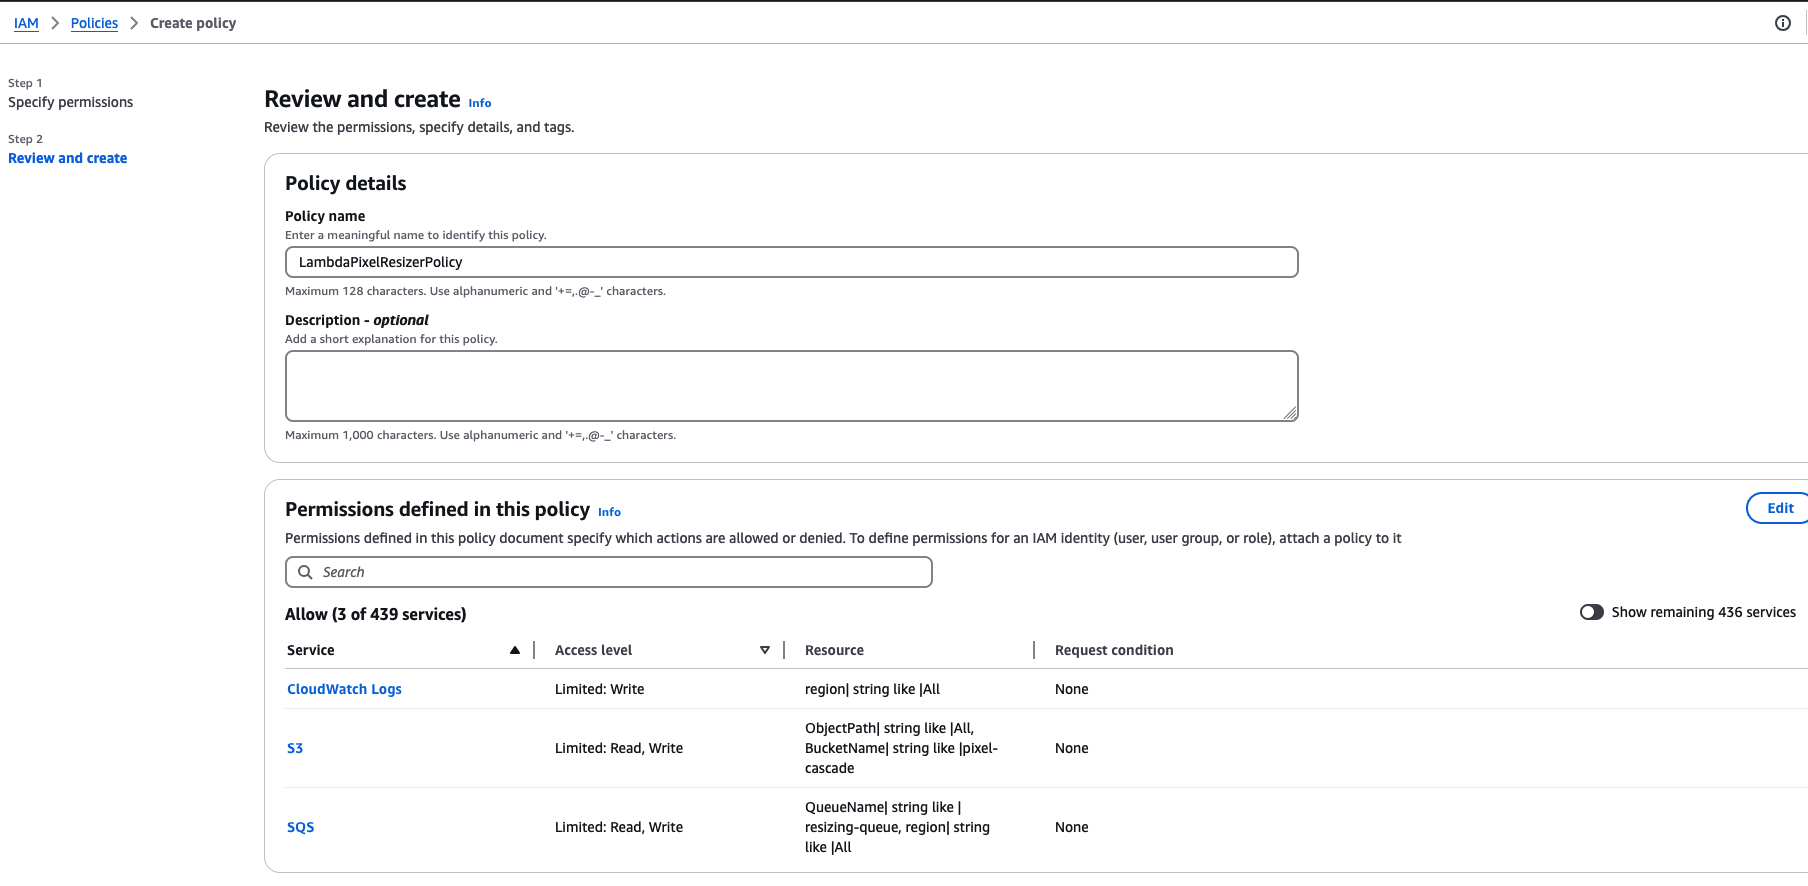Open the CloudWatch Logs service link
The image size is (1808, 886).
point(344,689)
